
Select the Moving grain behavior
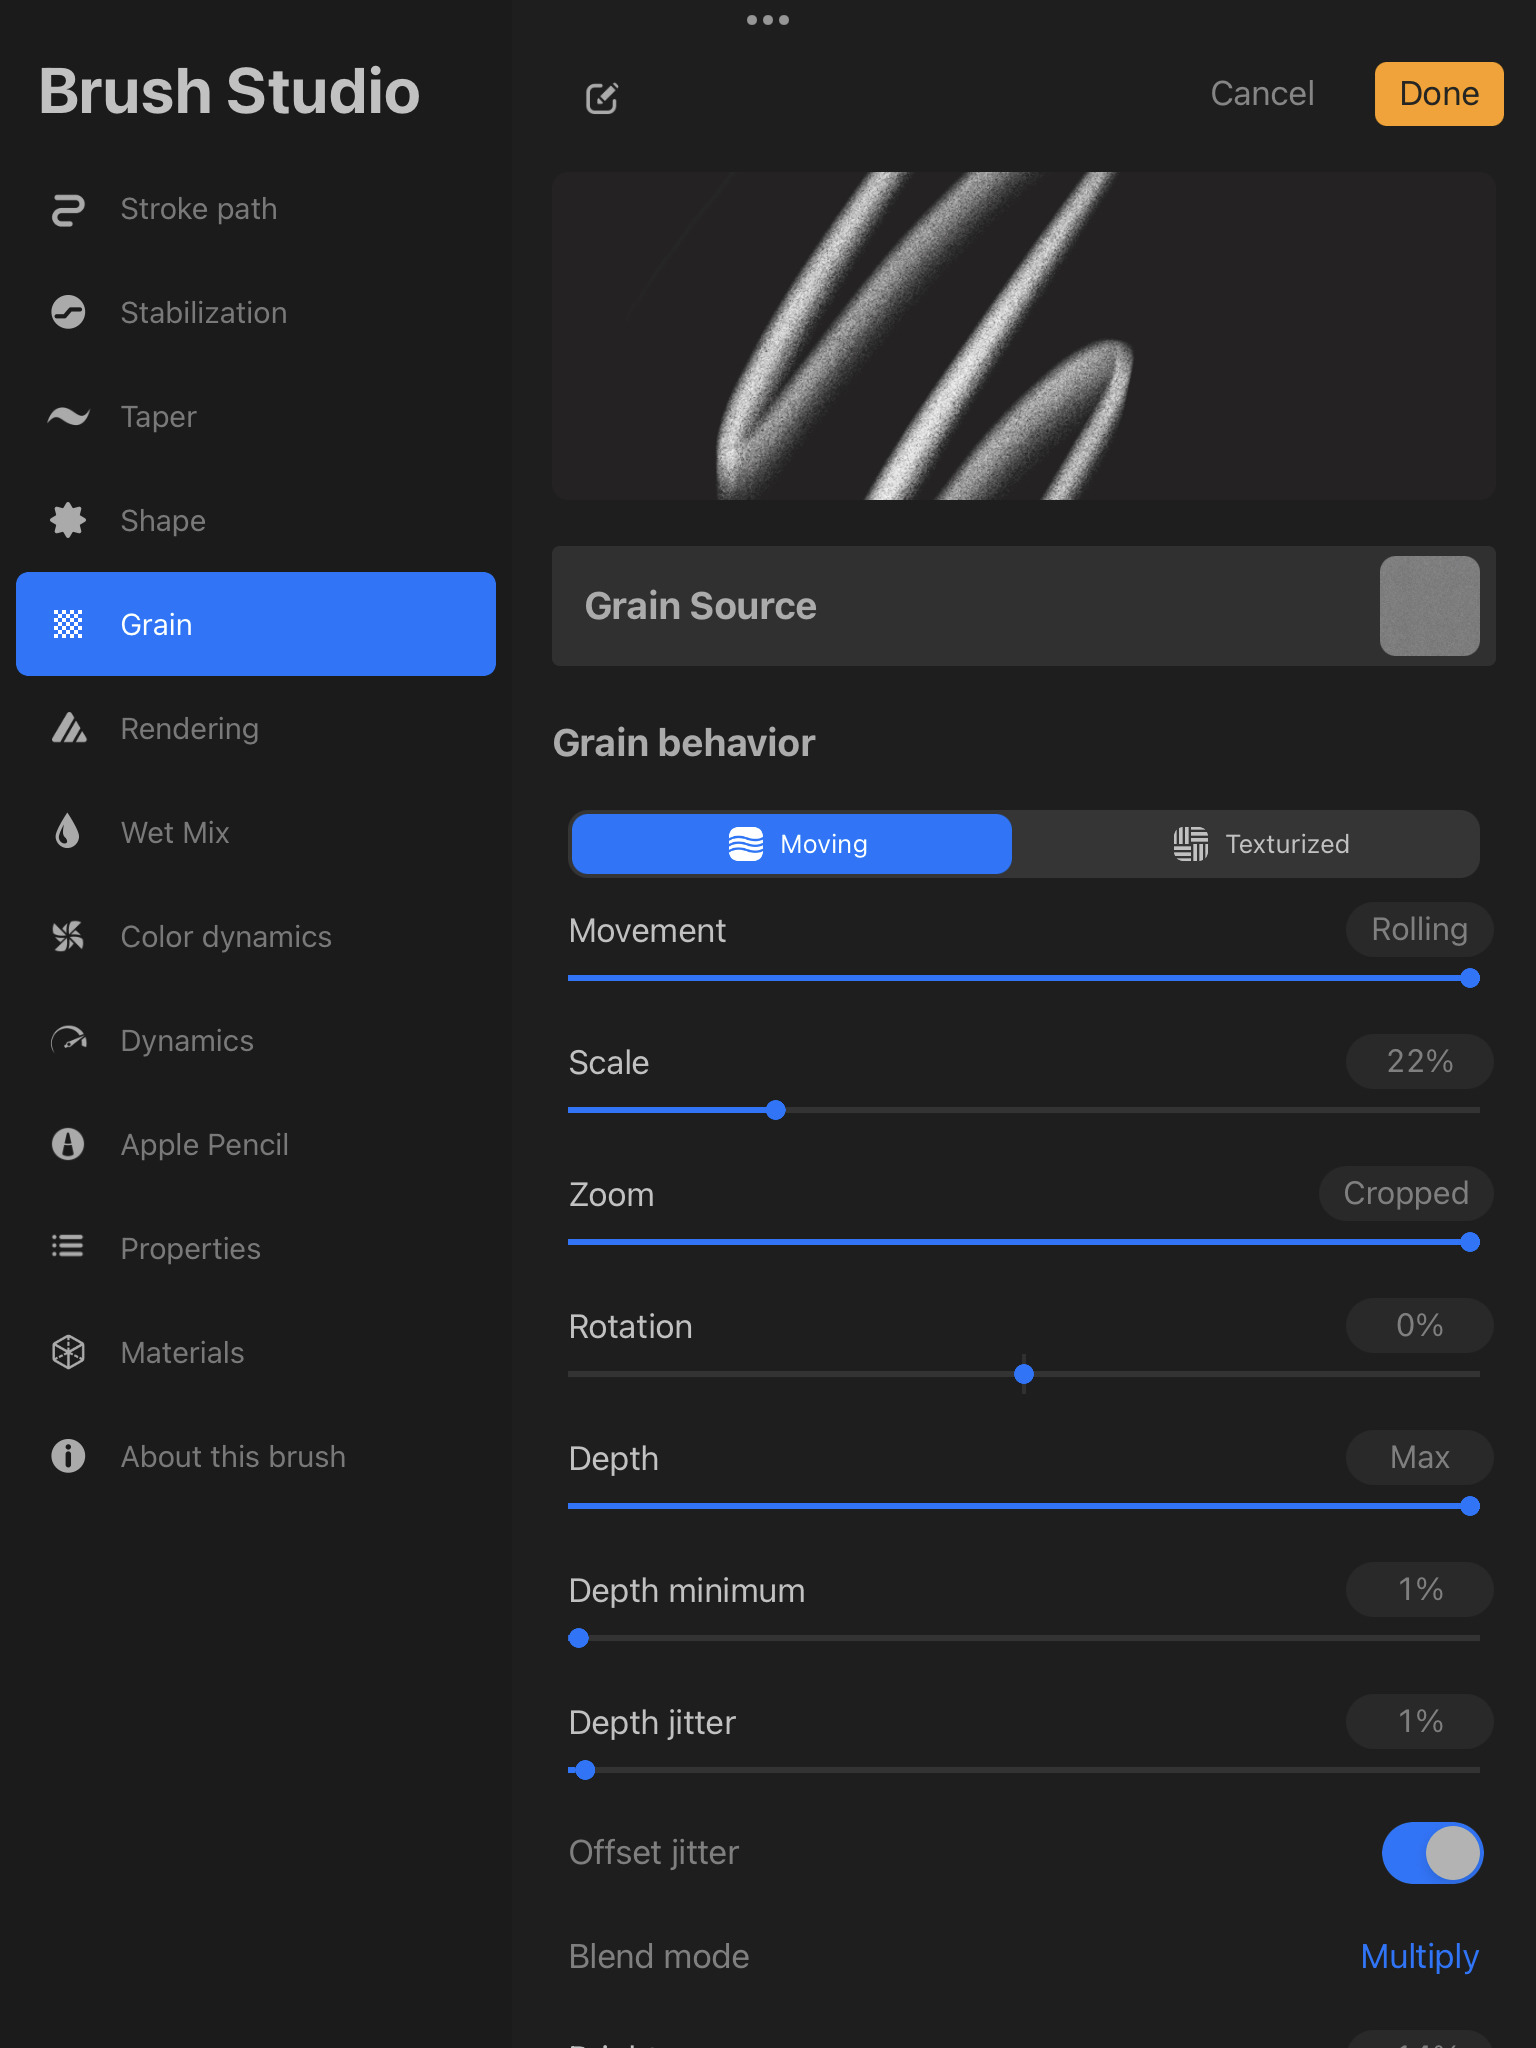(x=792, y=844)
